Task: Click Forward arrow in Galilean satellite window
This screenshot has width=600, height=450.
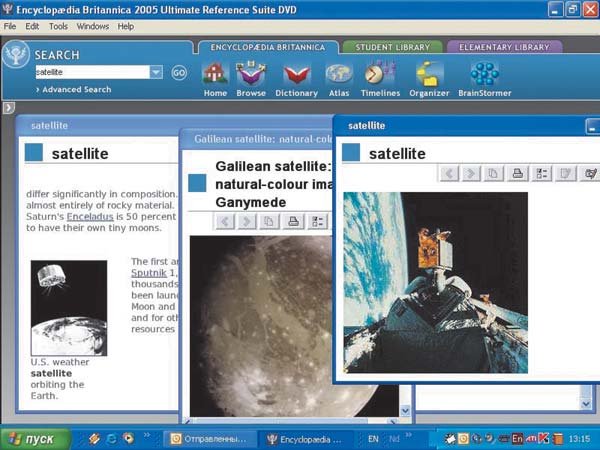Action: click(247, 221)
